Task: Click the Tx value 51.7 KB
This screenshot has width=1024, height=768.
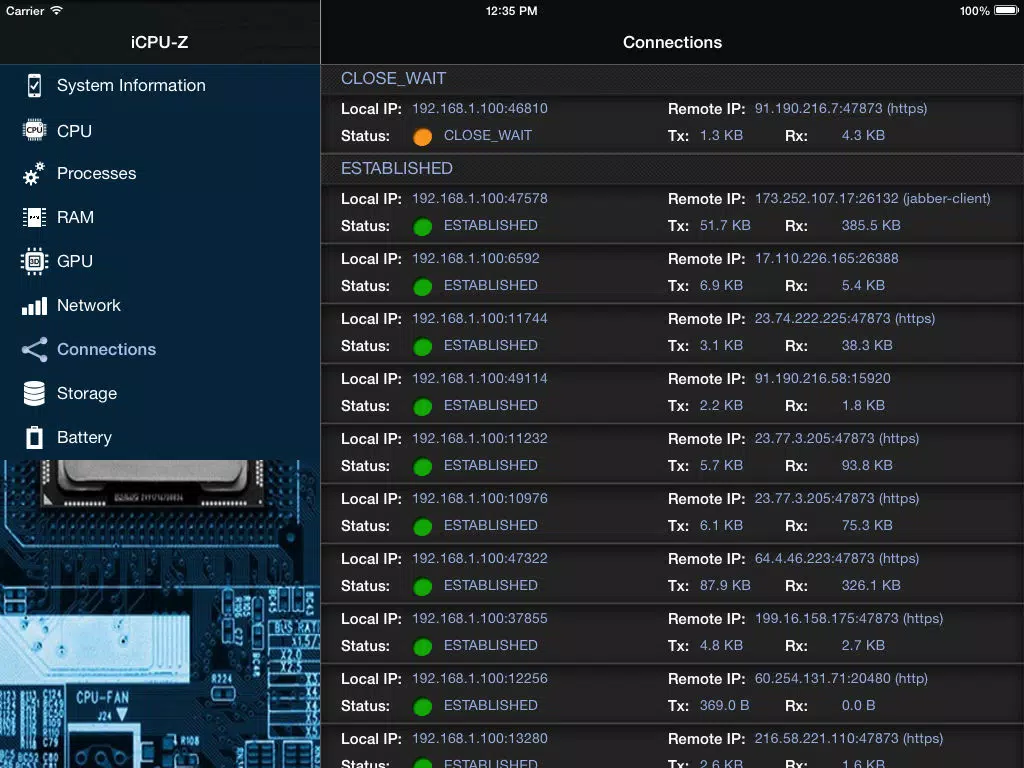Action: tap(725, 226)
